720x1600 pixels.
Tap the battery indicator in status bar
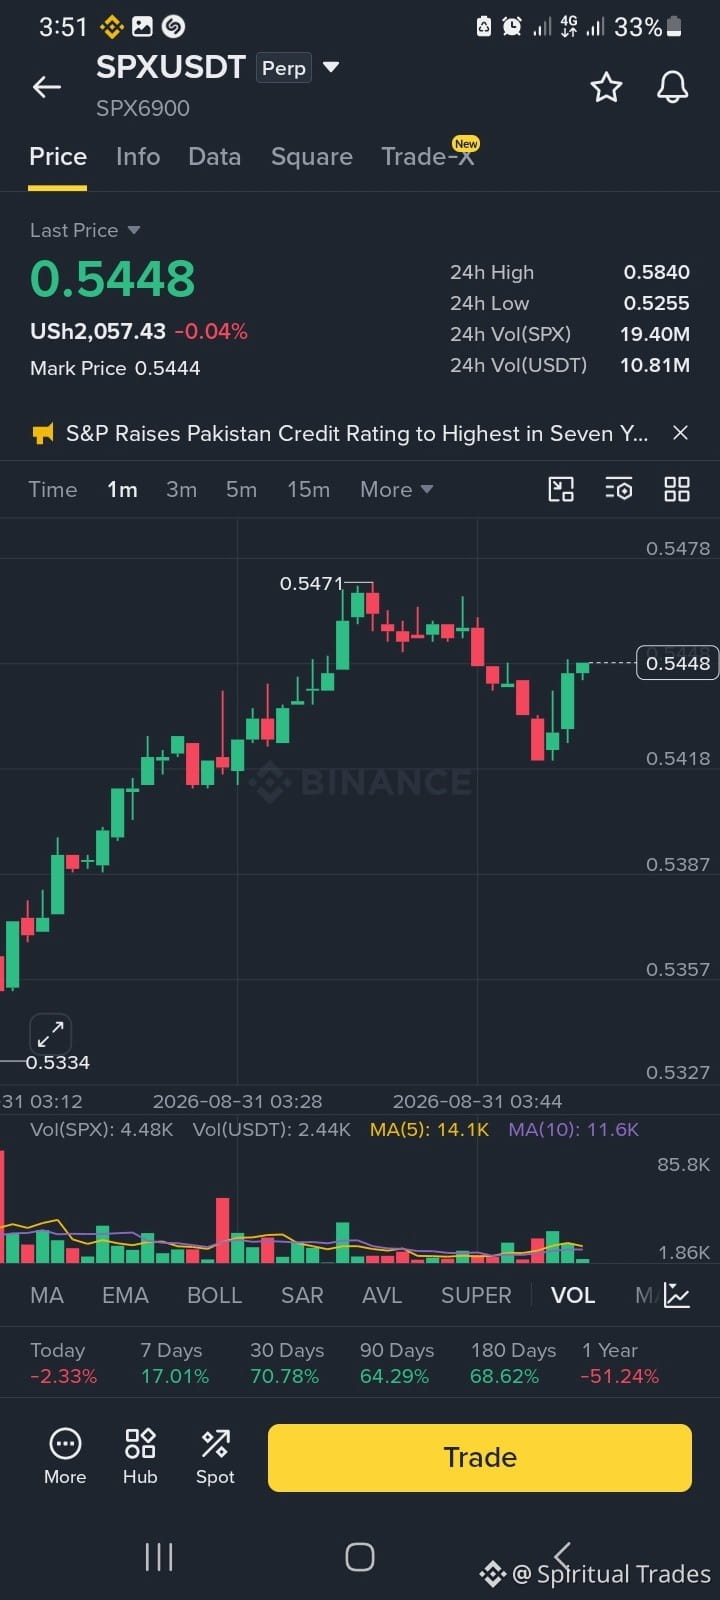click(675, 27)
